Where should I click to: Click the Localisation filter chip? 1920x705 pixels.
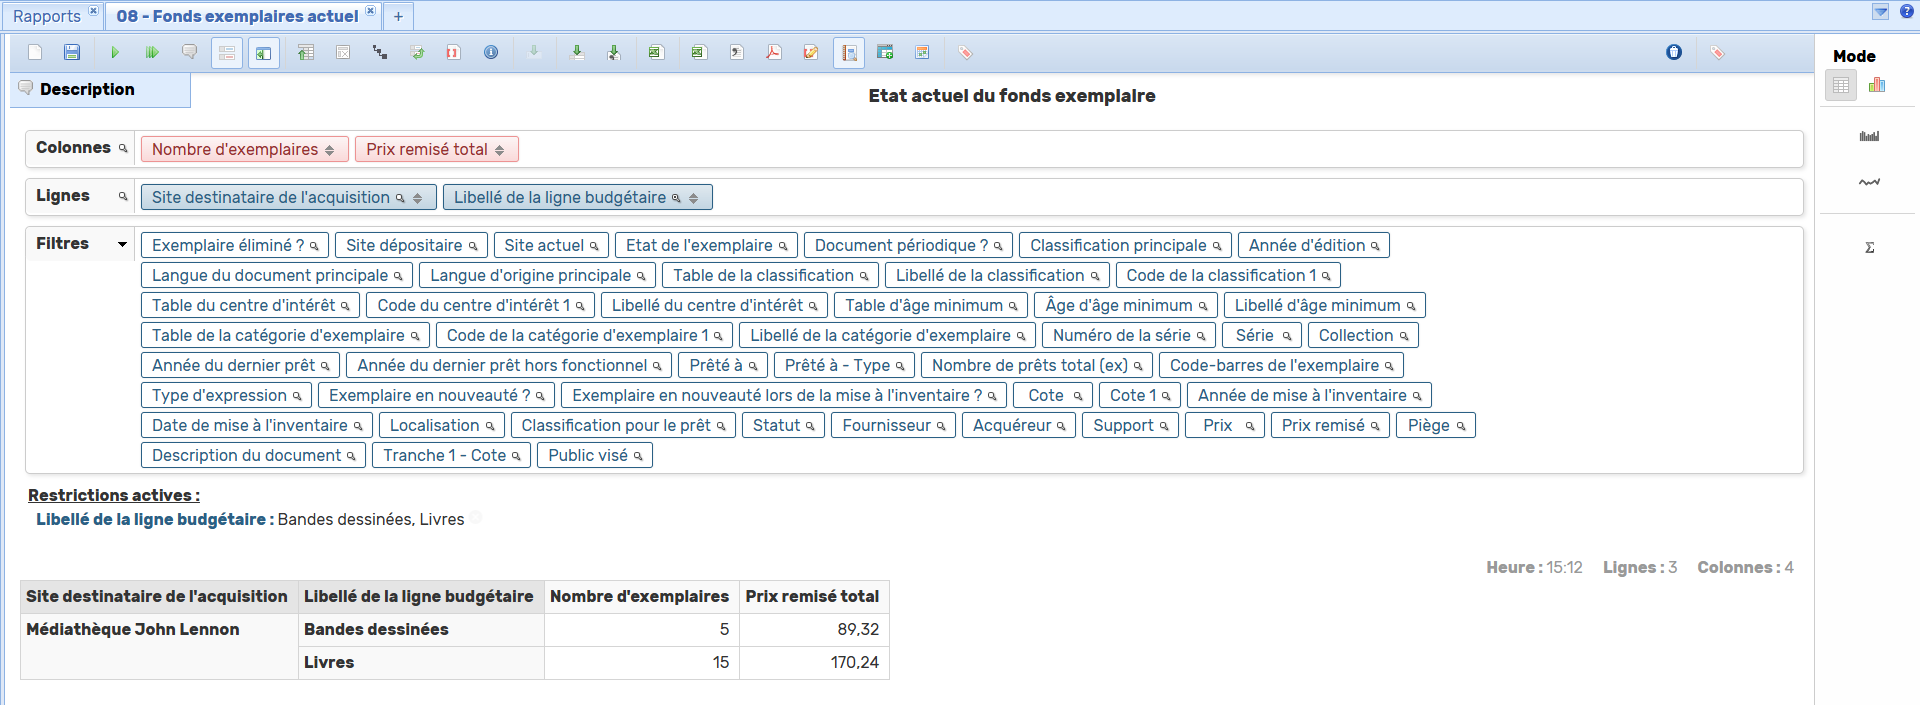tap(442, 425)
